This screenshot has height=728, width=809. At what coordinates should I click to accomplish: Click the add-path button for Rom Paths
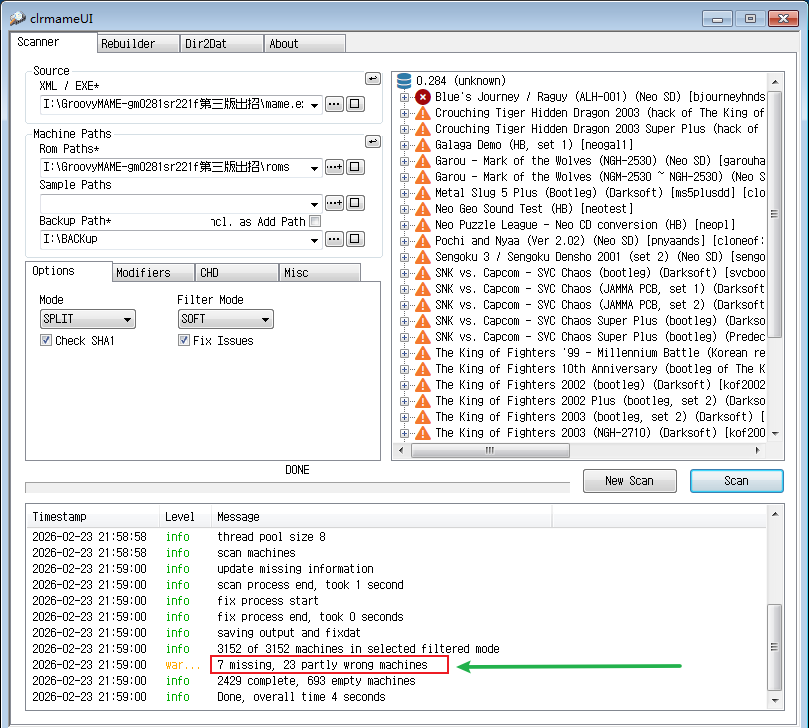pyautogui.click(x=334, y=166)
